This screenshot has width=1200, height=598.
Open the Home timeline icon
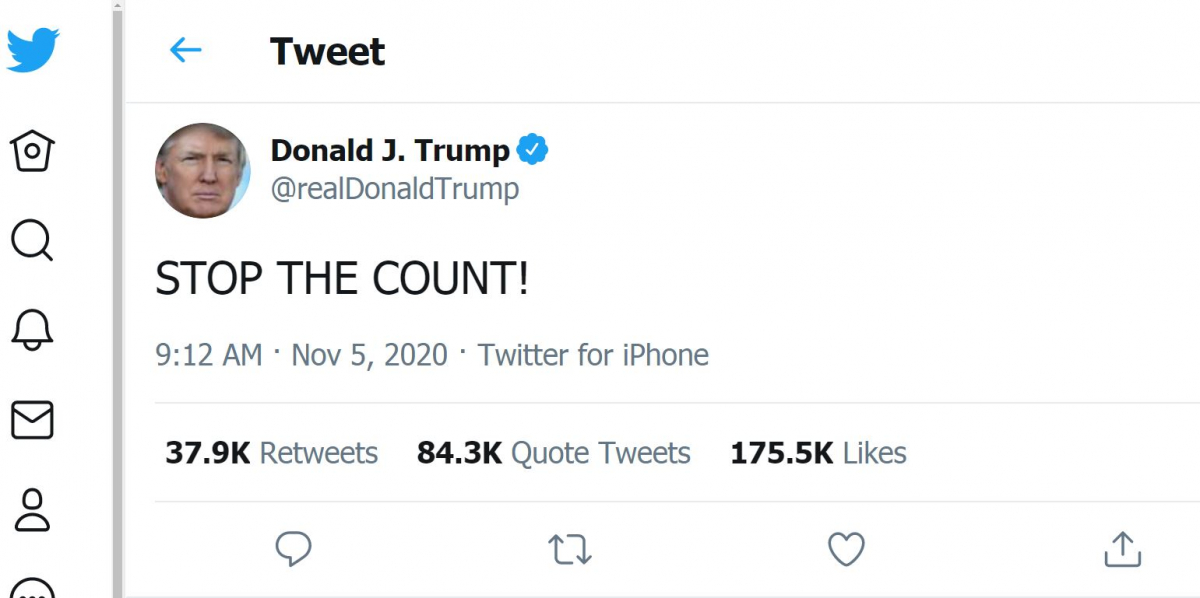click(32, 151)
